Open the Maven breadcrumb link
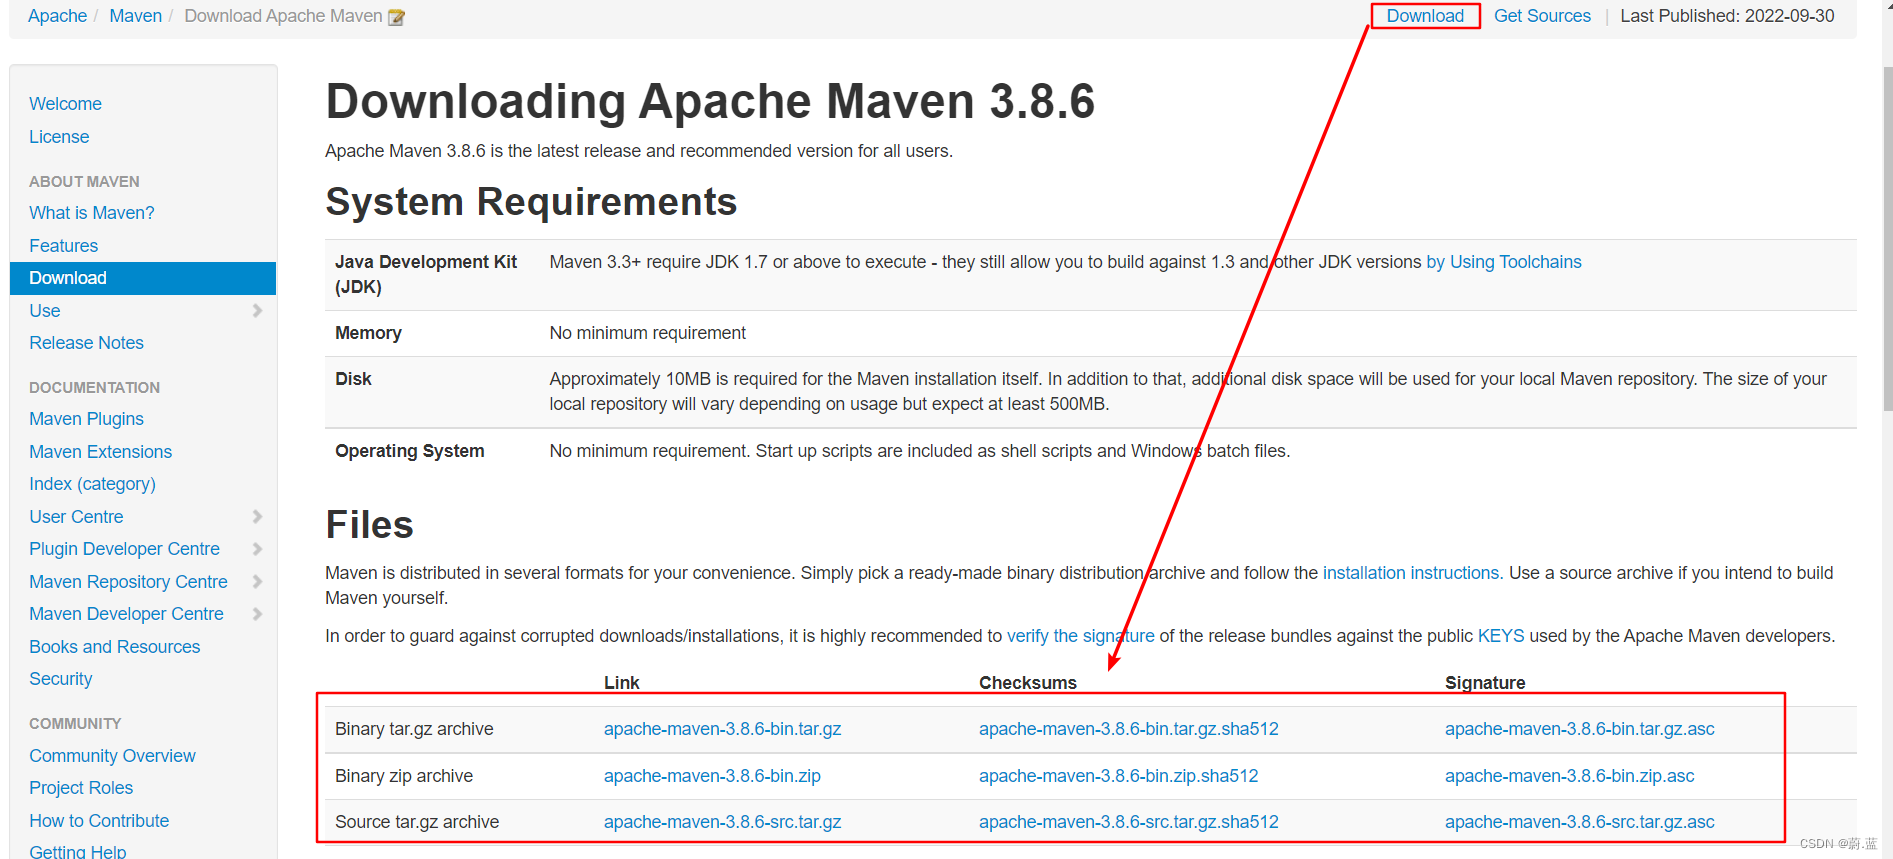 pos(135,16)
